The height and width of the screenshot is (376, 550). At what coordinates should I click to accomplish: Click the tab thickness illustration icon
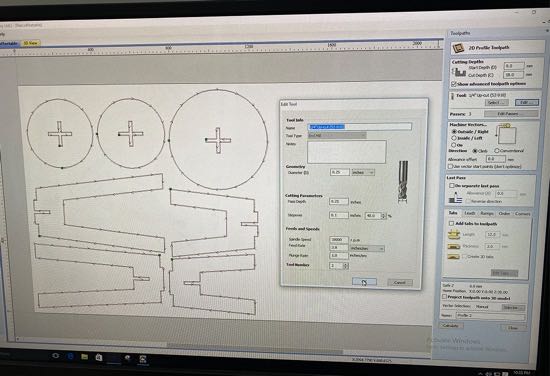(454, 246)
